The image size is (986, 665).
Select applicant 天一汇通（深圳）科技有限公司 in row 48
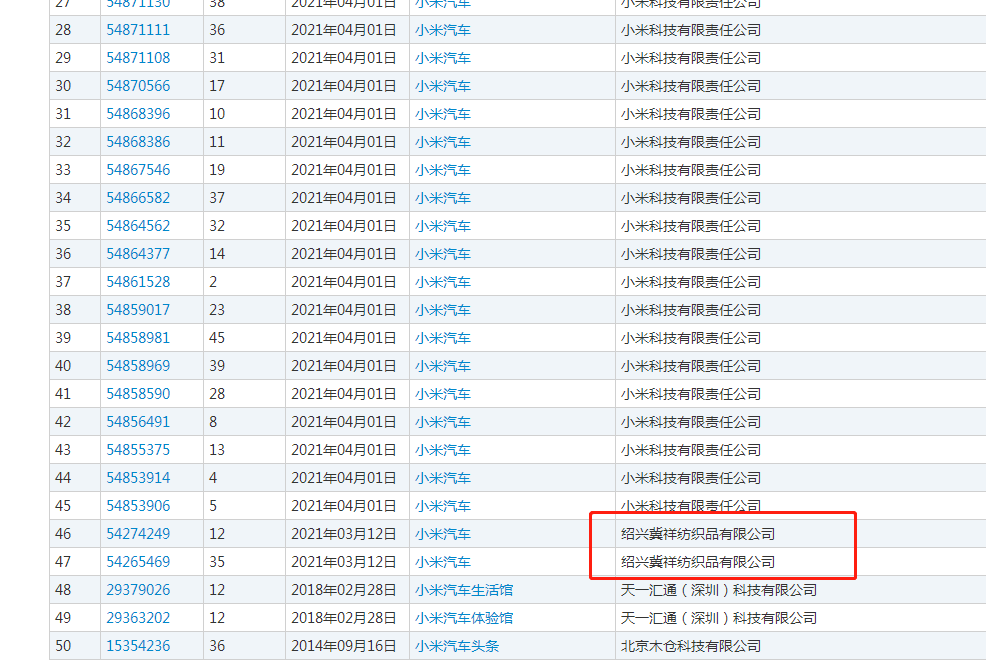tap(719, 590)
